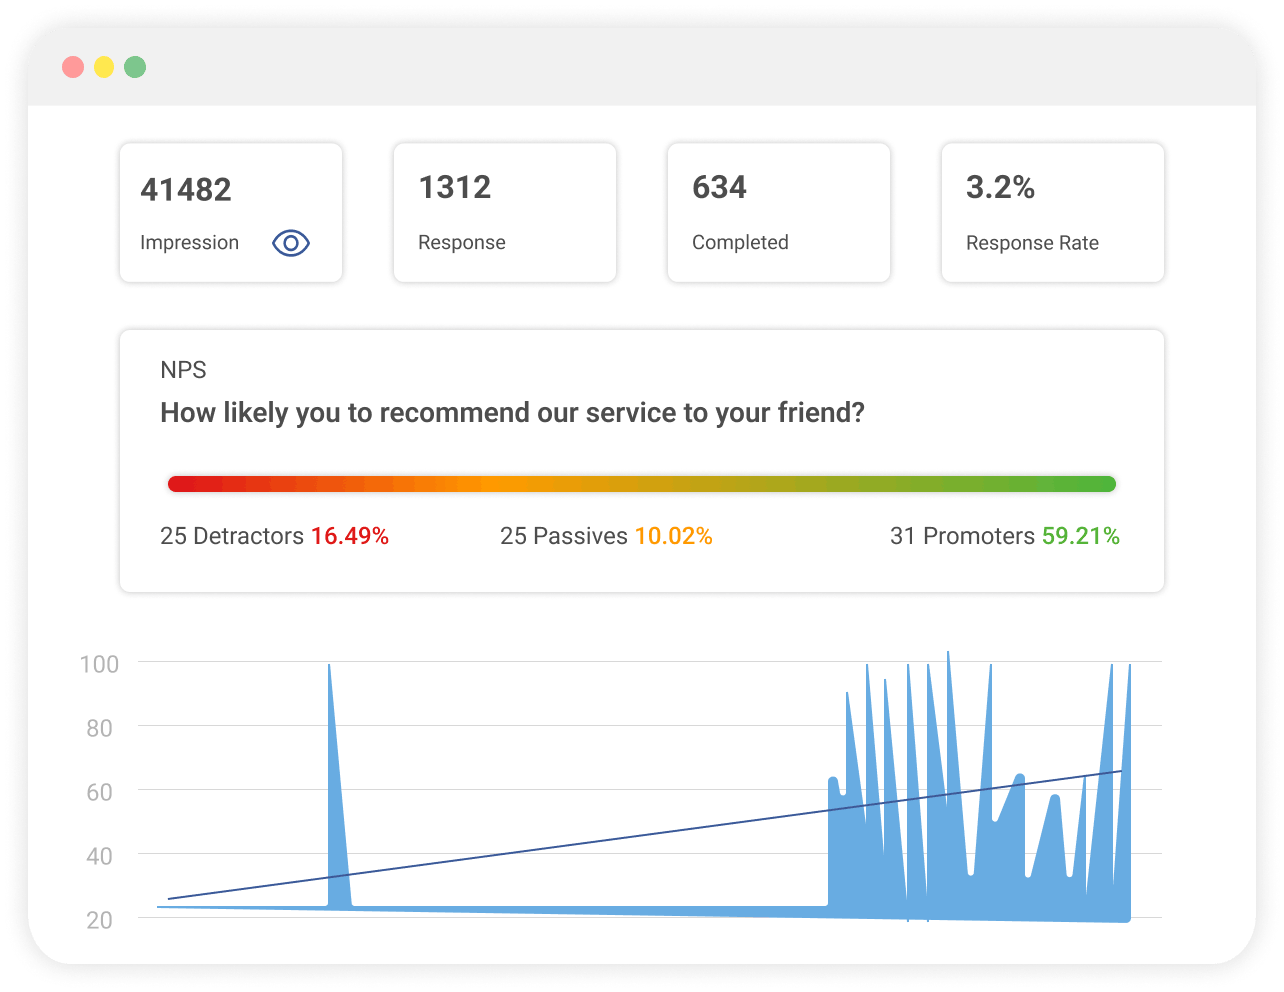The image size is (1284, 992).
Task: Click the recommendation survey question text
Action: [513, 412]
